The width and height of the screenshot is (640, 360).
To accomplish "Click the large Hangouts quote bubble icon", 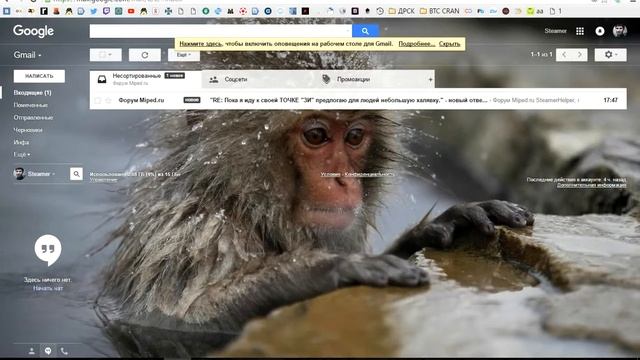I will pos(48,250).
